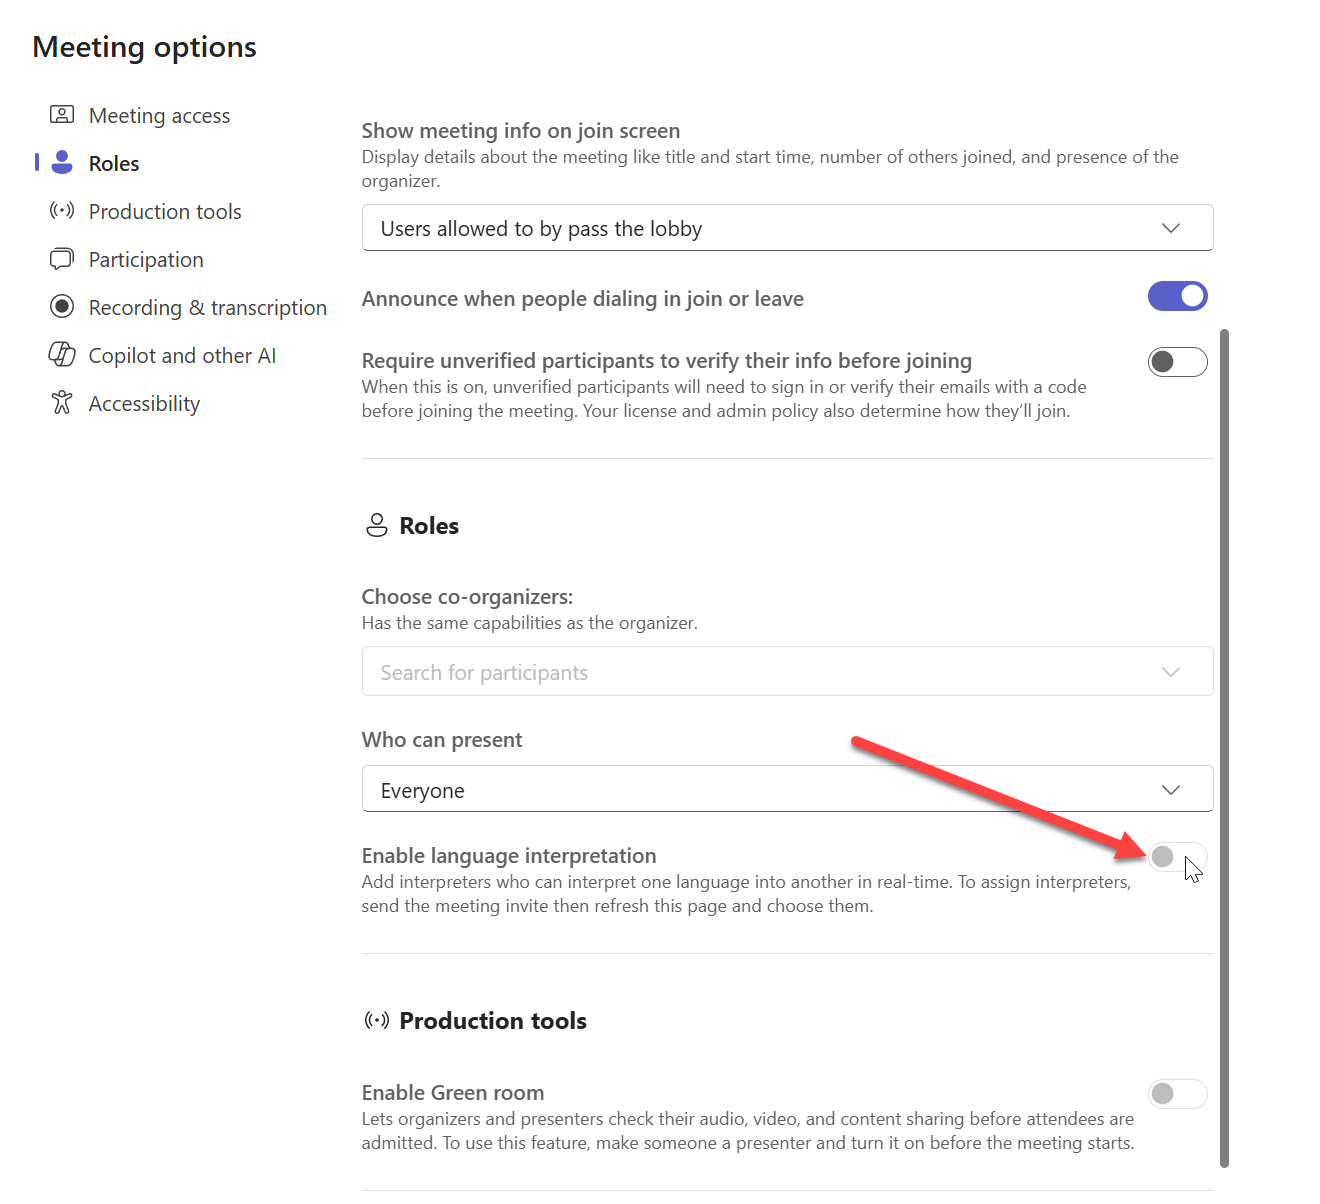Click the Accessibility figure icon
The width and height of the screenshot is (1320, 1204).
pos(62,403)
